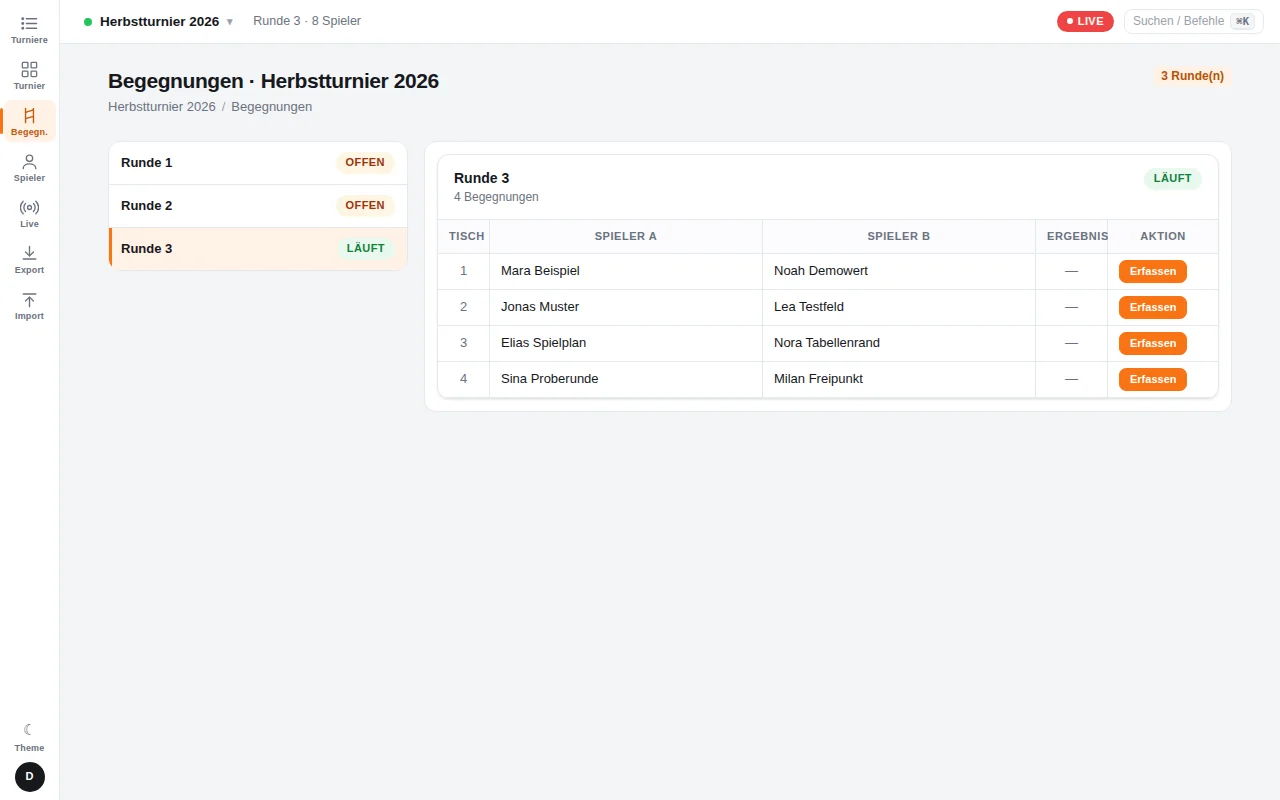
Task: Select the running Runde 3 entry
Action: click(x=258, y=249)
